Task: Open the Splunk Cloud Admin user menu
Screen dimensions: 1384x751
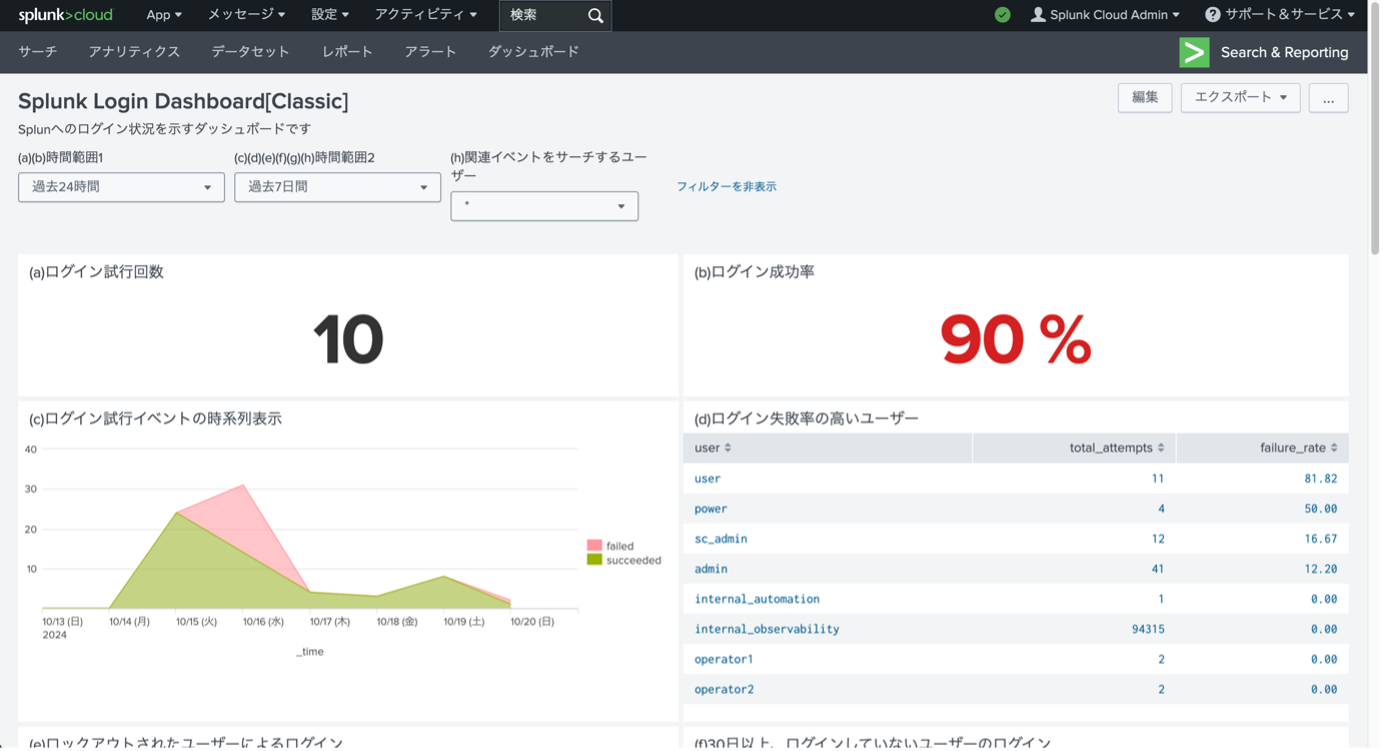Action: 1105,15
